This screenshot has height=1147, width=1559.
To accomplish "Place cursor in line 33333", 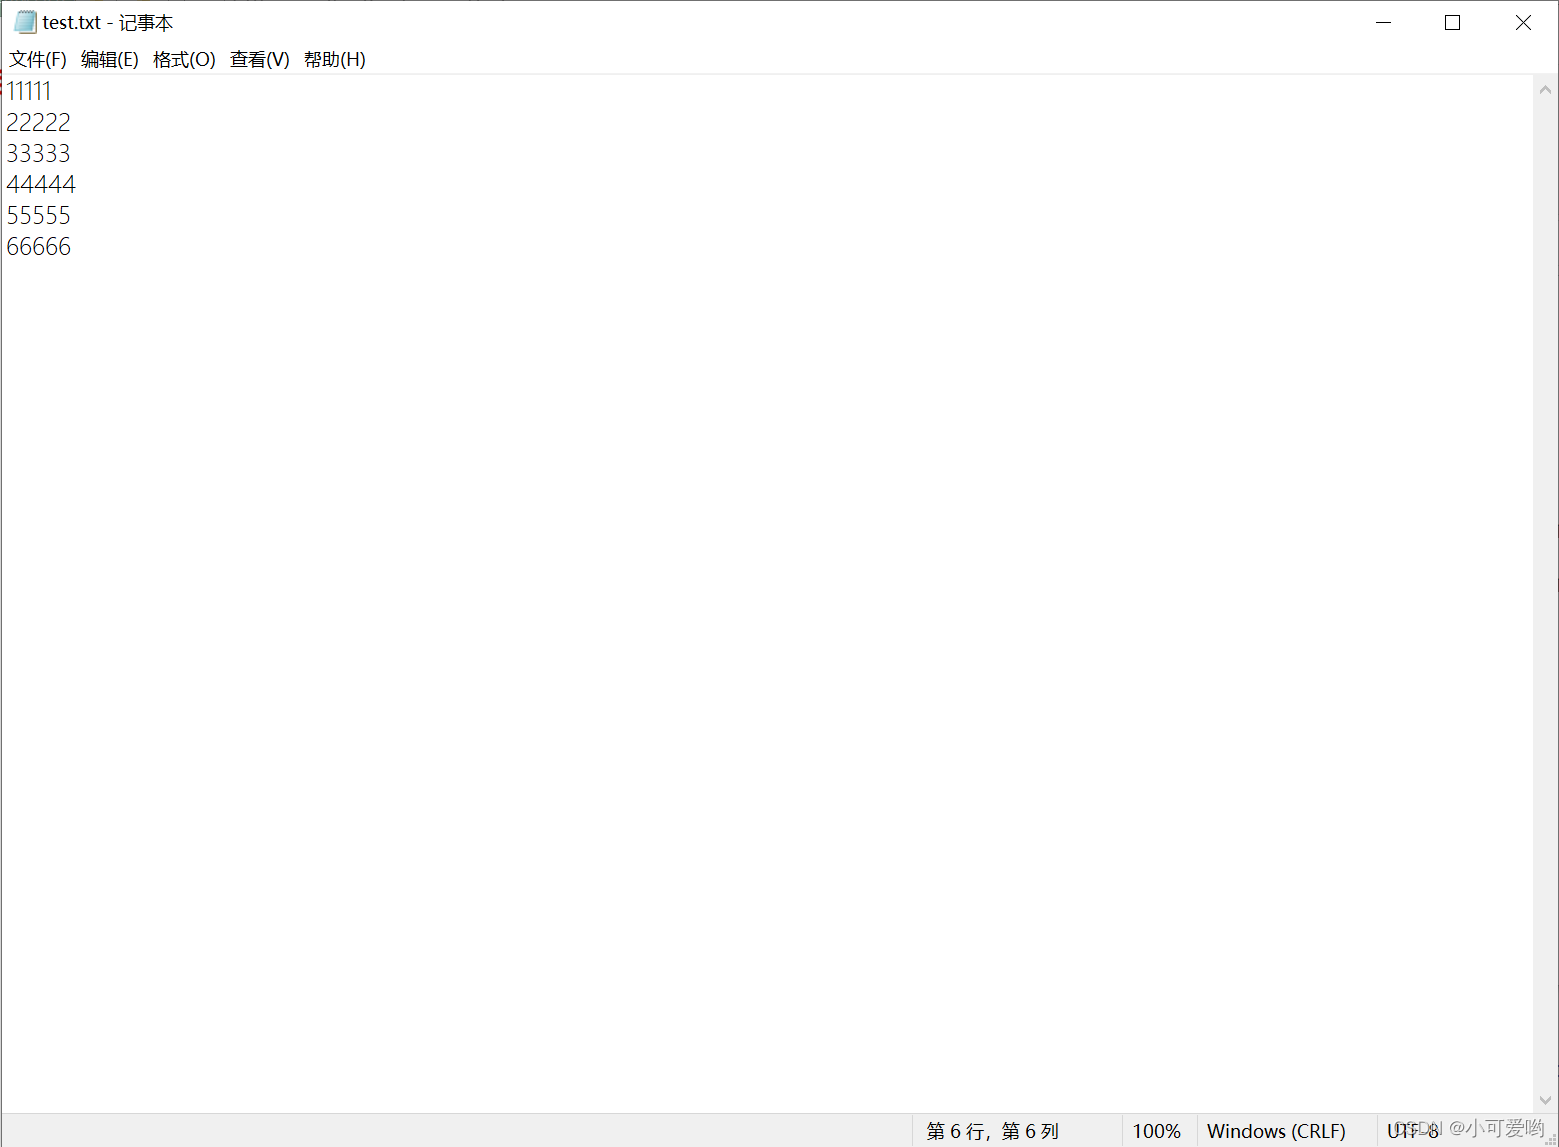I will click(x=39, y=153).
